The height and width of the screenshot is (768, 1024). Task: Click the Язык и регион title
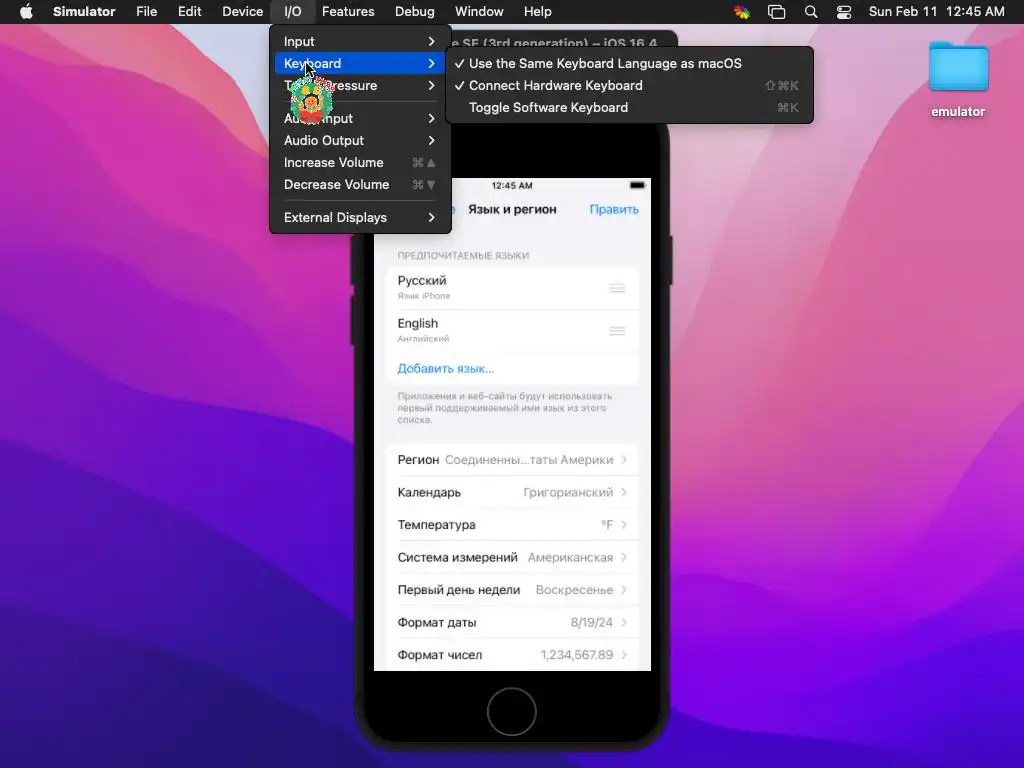pos(512,209)
